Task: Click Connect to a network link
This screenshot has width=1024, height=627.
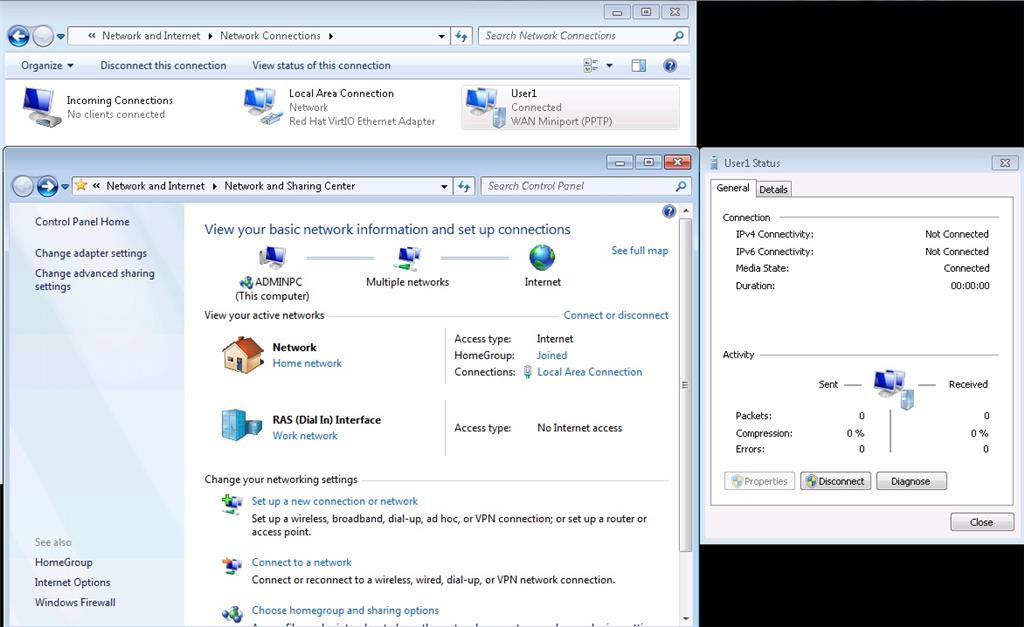Action: (301, 562)
